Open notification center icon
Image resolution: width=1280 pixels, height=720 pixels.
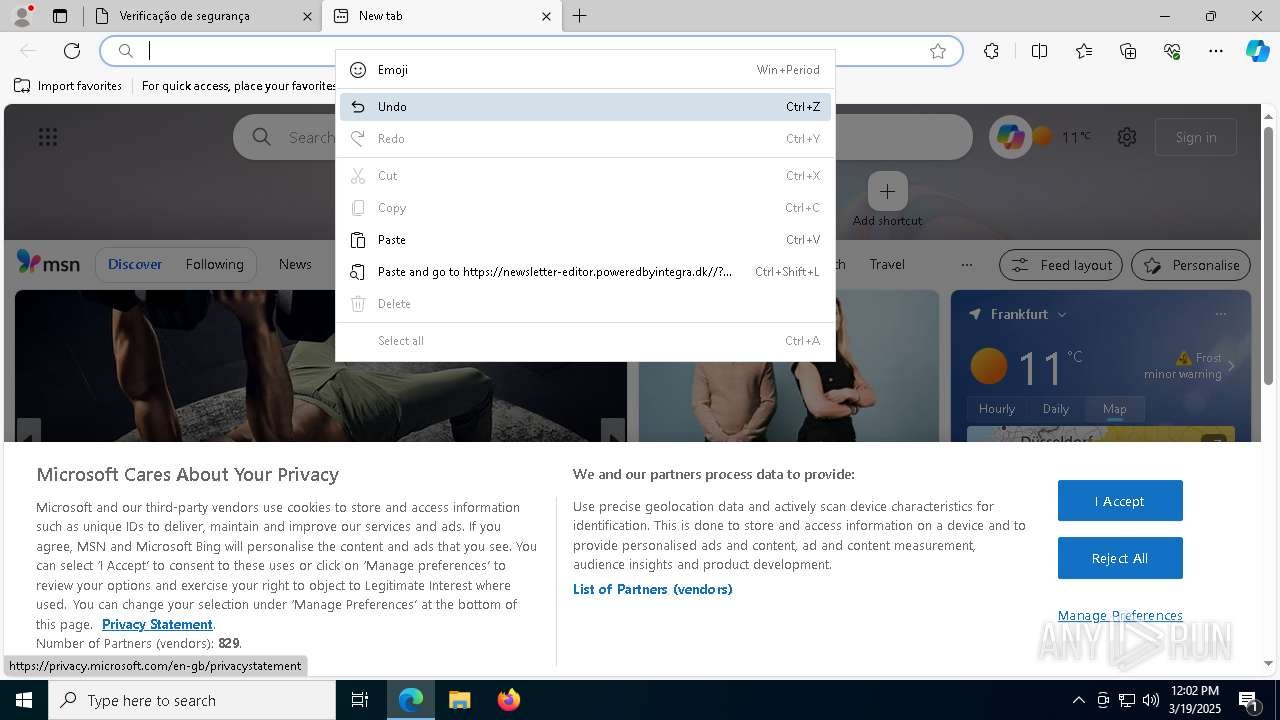click(x=1249, y=700)
